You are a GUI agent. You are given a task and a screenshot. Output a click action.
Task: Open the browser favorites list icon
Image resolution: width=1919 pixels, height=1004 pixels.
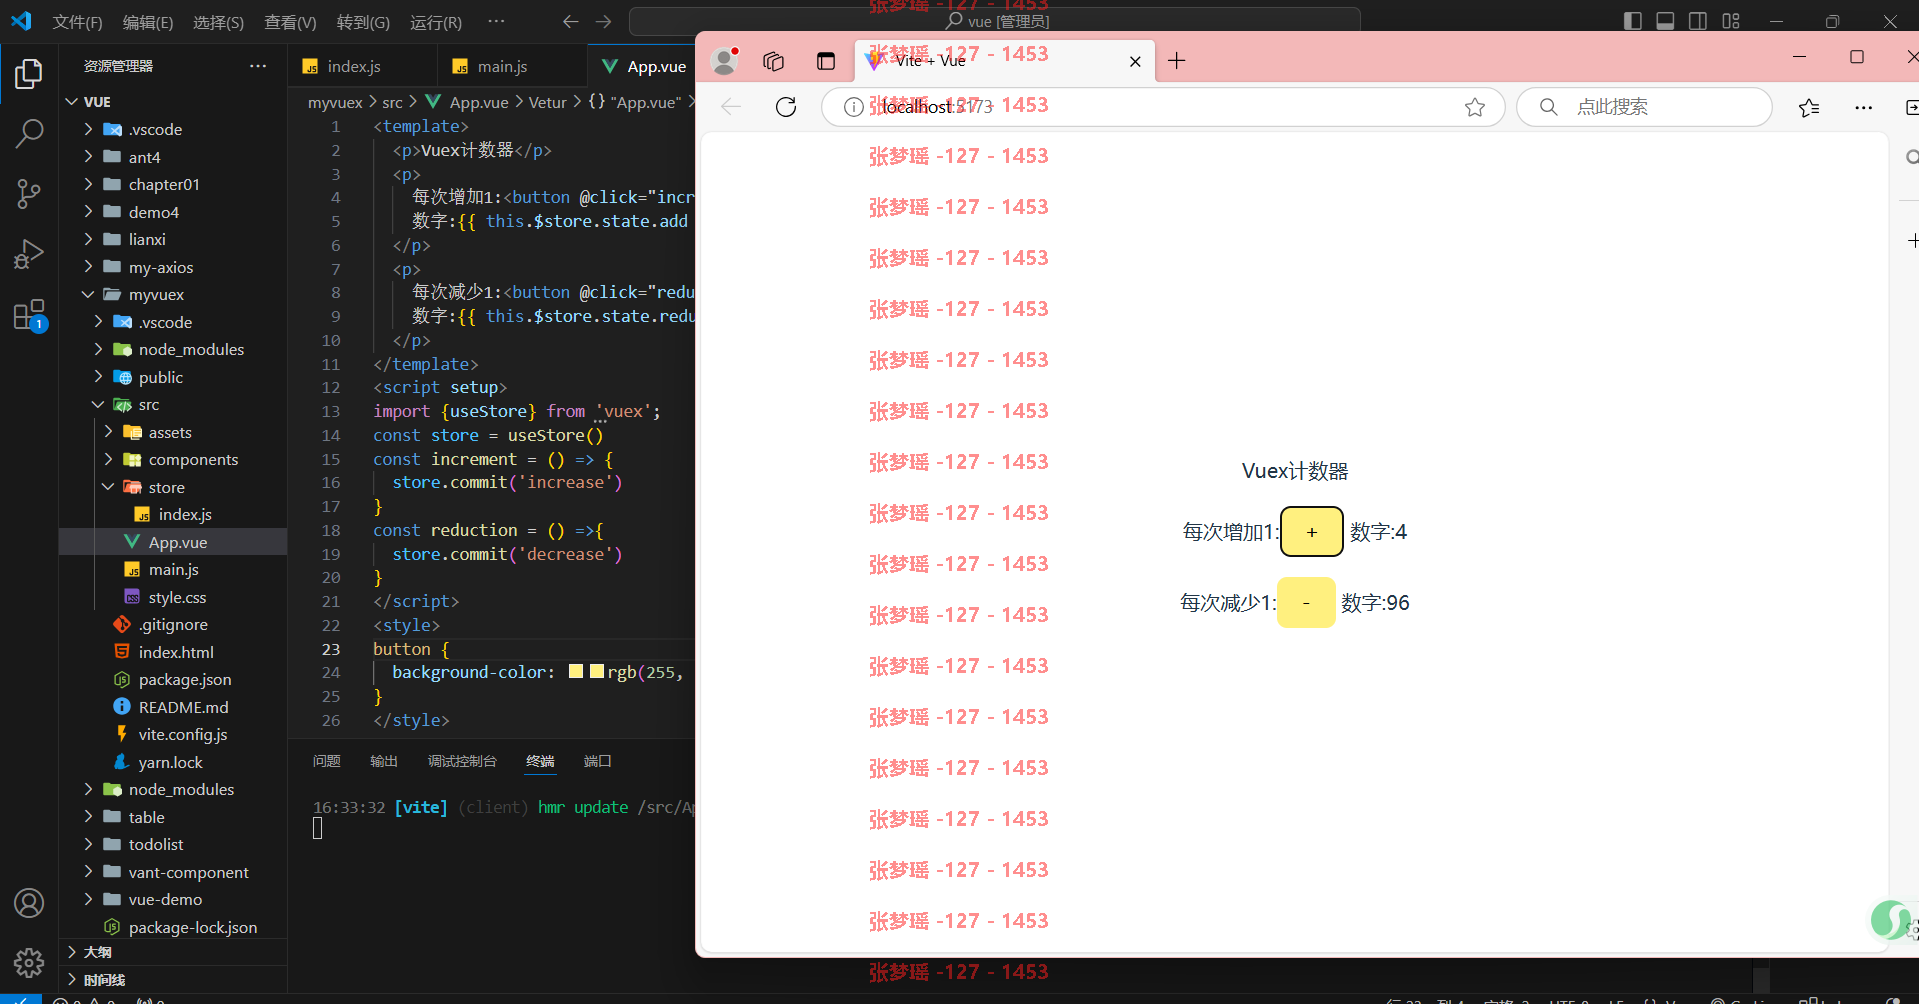[x=1809, y=107]
